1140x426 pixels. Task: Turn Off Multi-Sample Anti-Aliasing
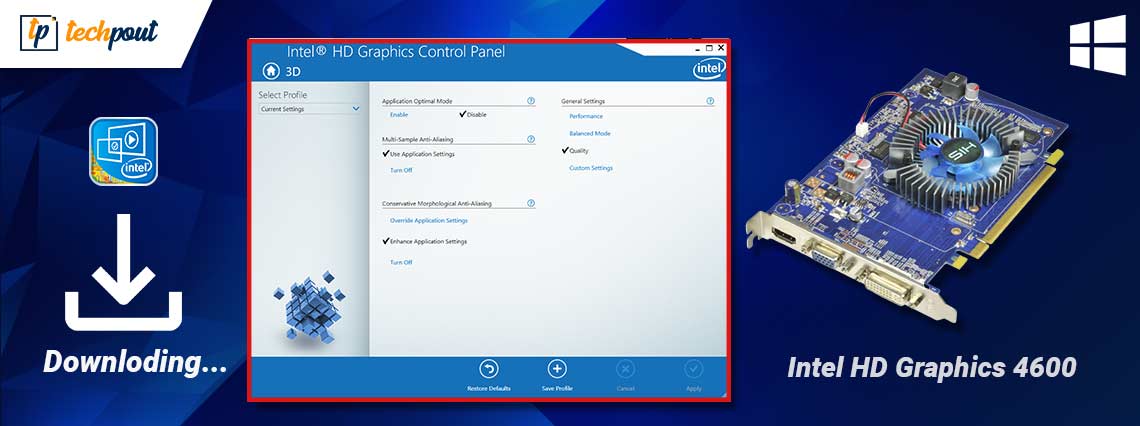coord(401,171)
